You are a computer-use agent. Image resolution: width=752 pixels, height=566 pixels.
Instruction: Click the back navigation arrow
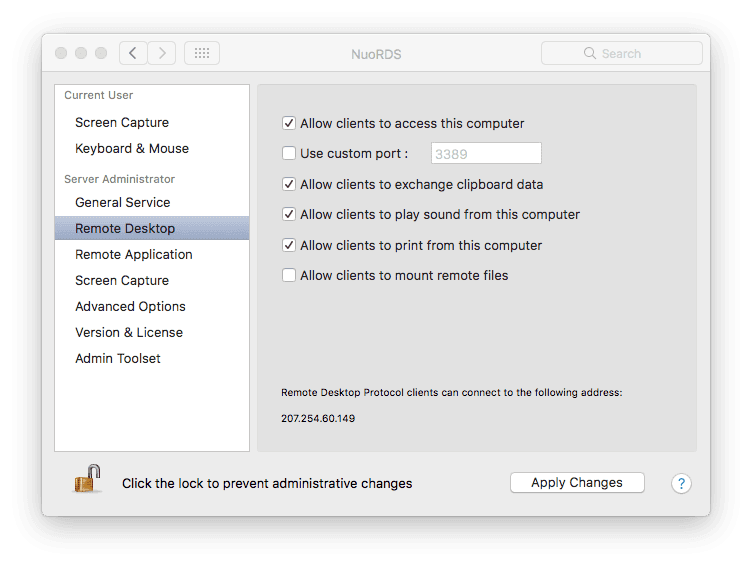[133, 53]
